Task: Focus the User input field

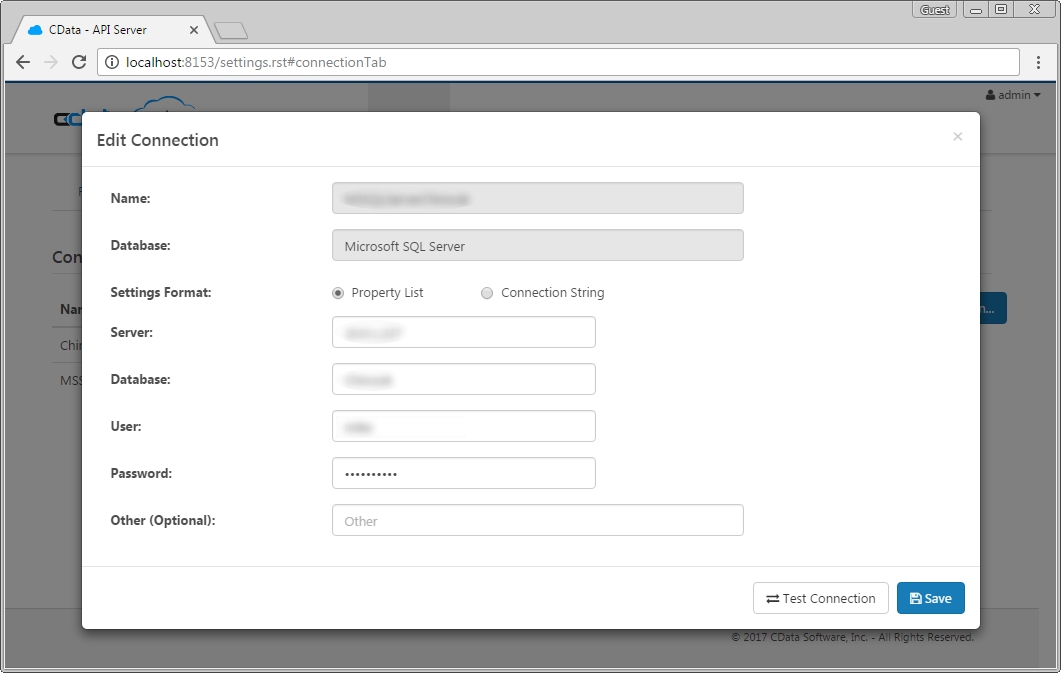Action: point(464,426)
